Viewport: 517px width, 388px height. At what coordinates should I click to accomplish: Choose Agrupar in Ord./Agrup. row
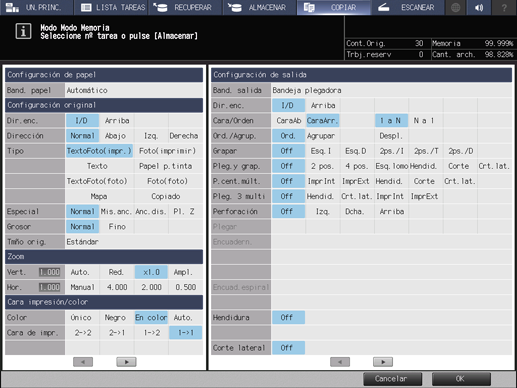pyautogui.click(x=322, y=136)
